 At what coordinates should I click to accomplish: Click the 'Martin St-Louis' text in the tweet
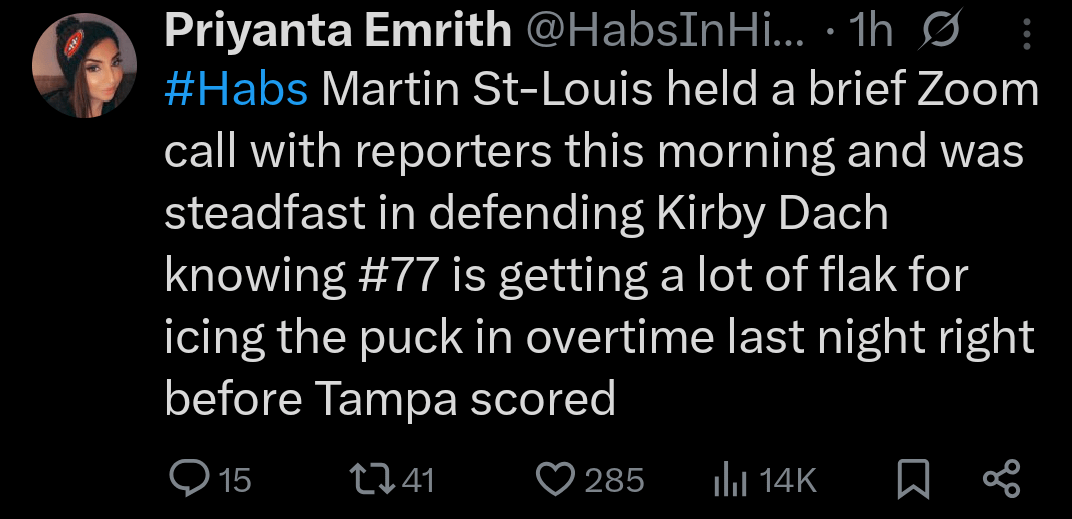(486, 90)
